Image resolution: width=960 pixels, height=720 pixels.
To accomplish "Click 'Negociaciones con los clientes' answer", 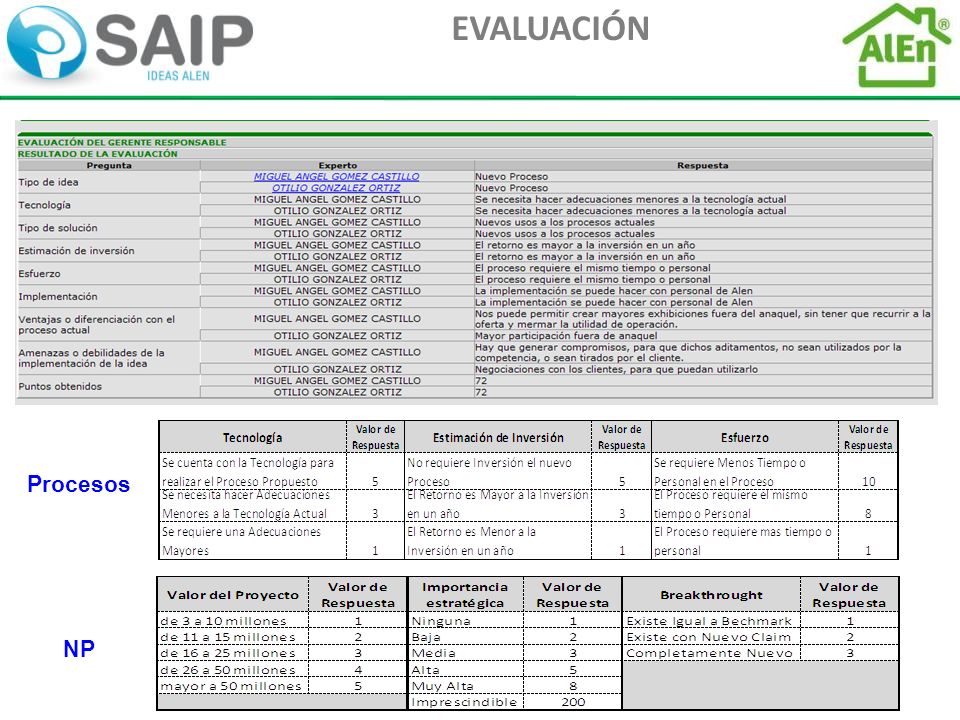I will click(616, 369).
